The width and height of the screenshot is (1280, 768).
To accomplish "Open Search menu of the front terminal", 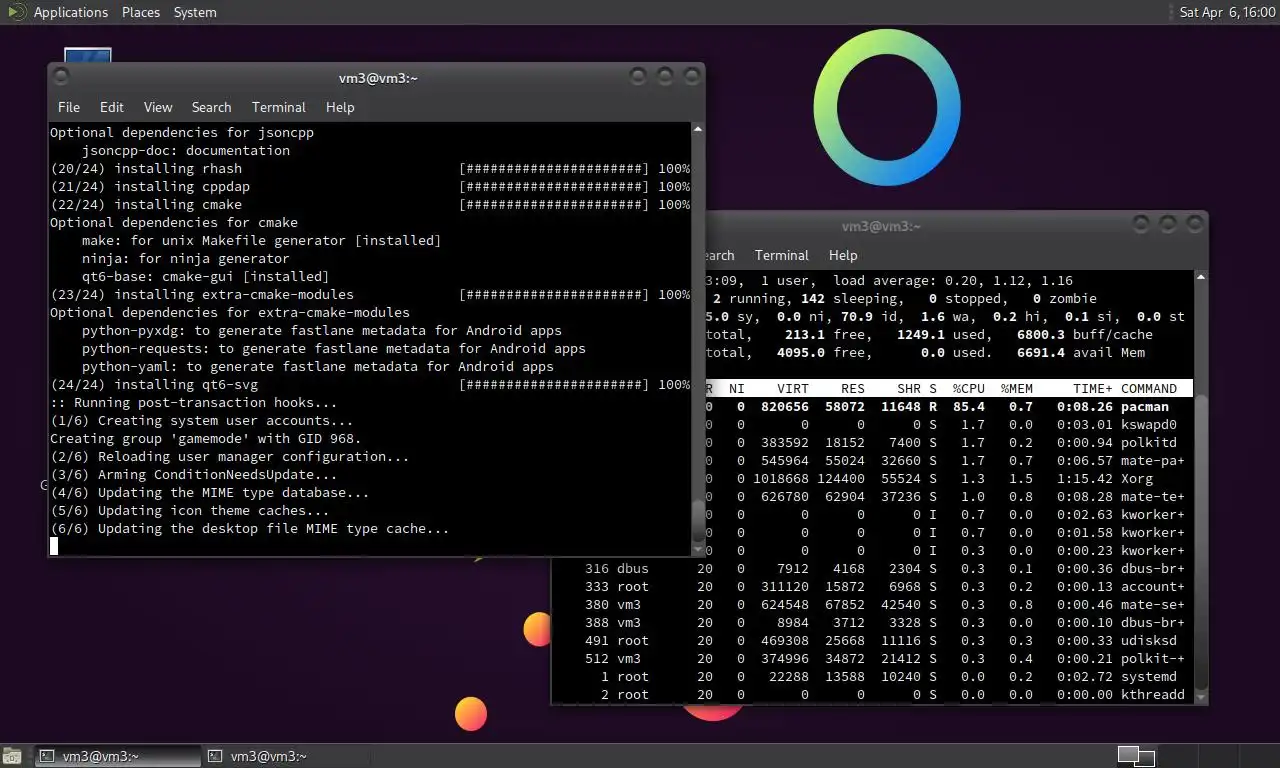I will tap(211, 107).
